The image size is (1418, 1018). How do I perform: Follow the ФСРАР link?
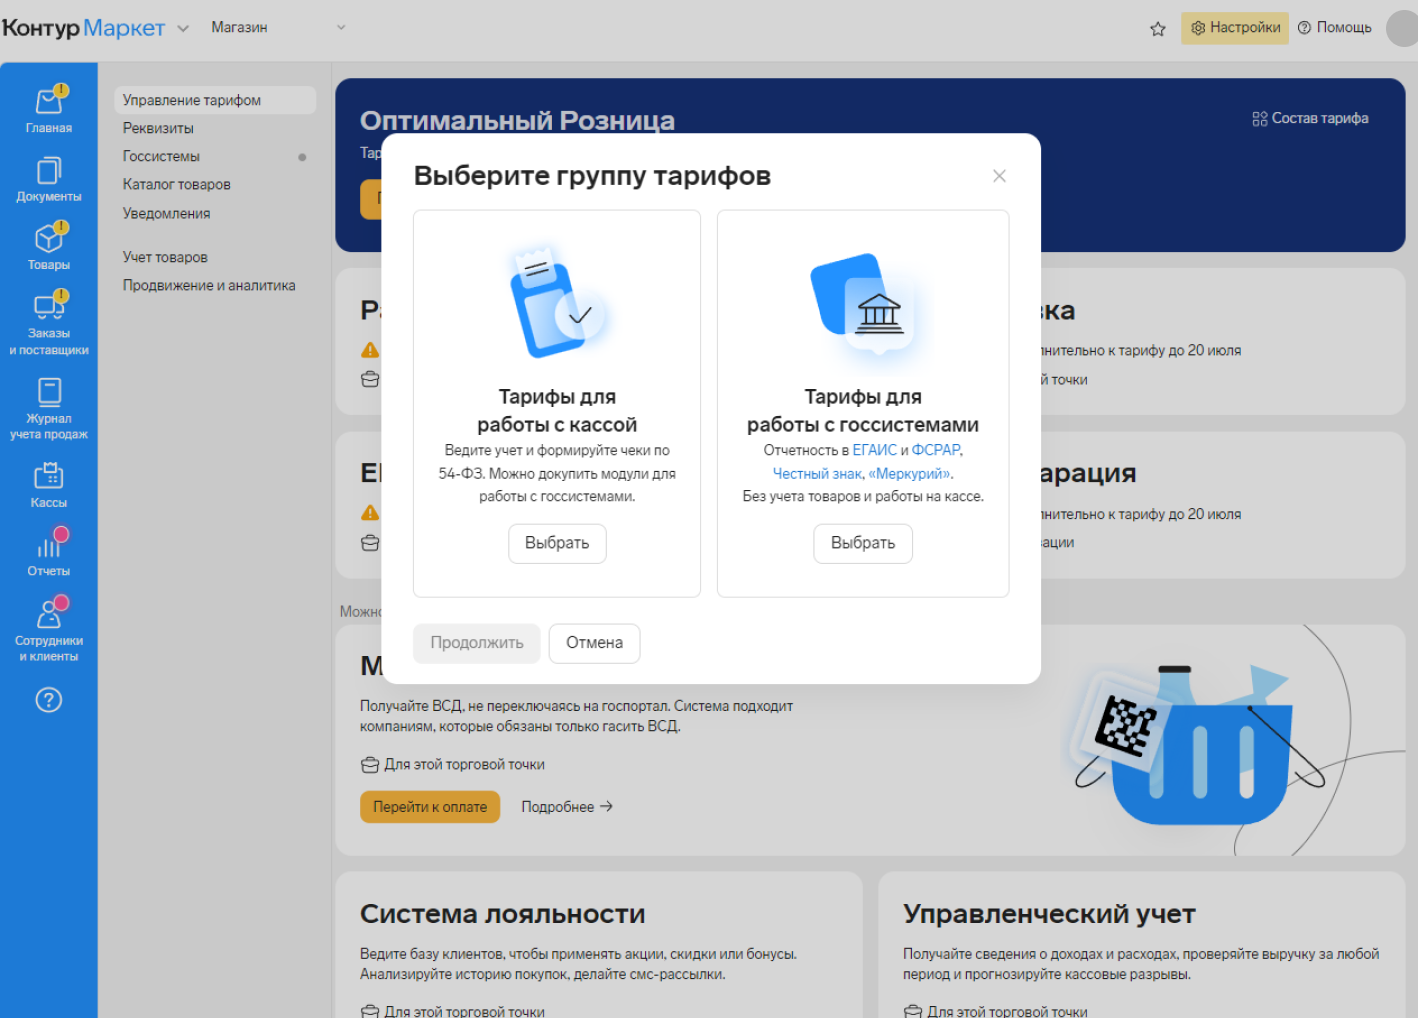point(936,450)
